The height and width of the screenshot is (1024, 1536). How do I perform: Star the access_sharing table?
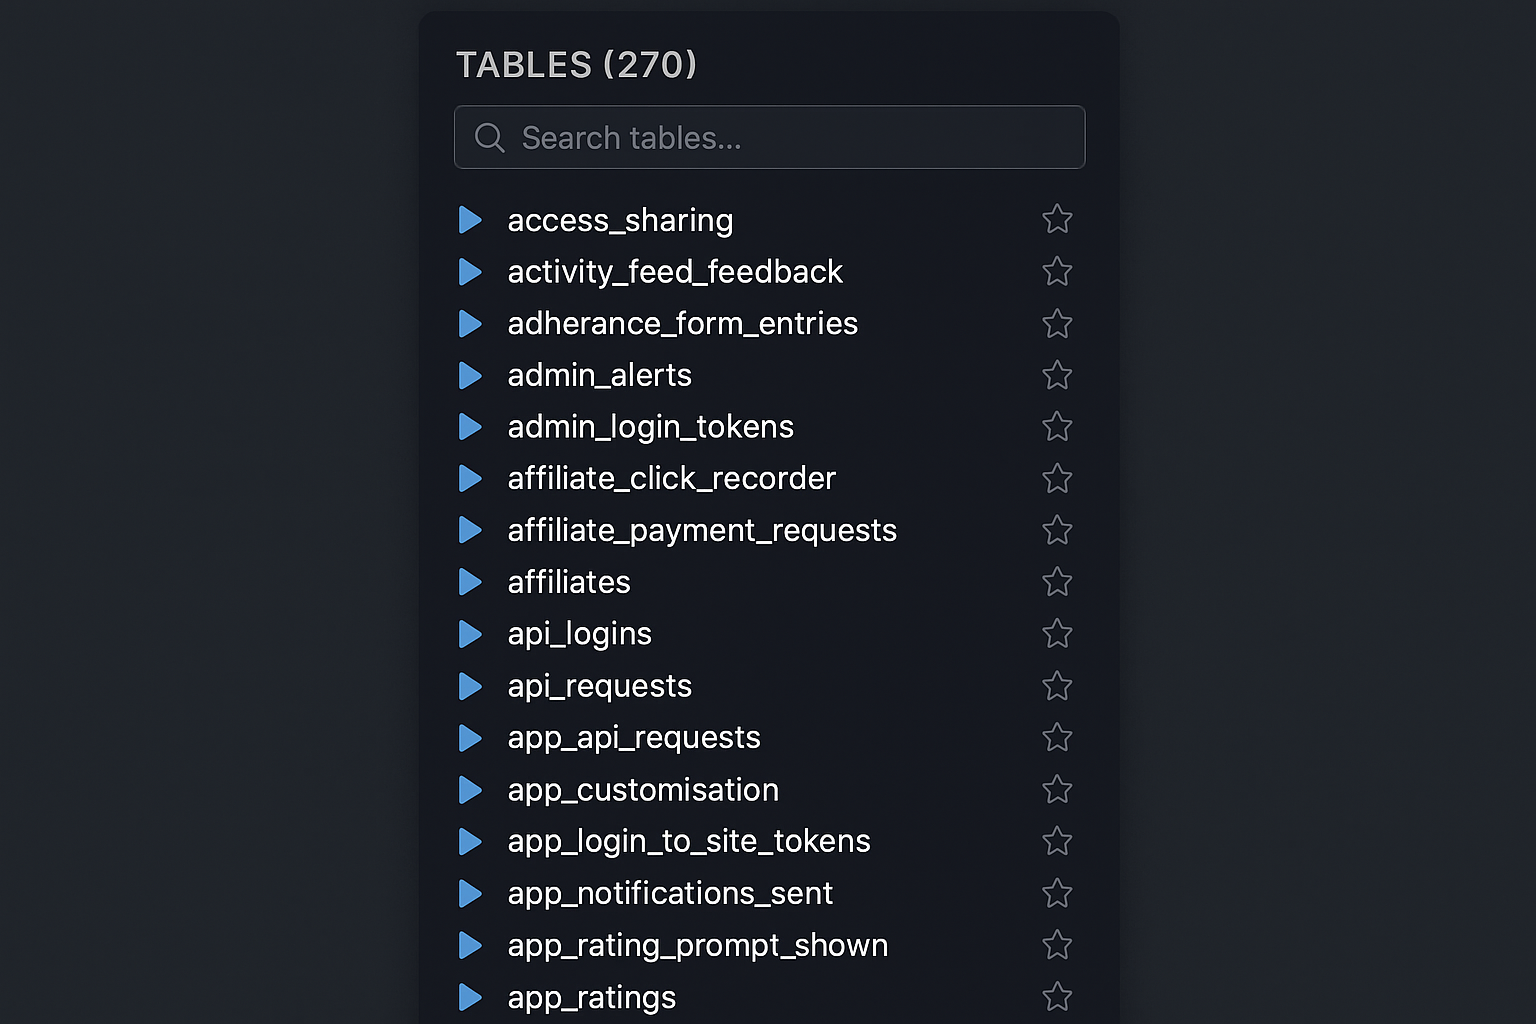point(1057,219)
